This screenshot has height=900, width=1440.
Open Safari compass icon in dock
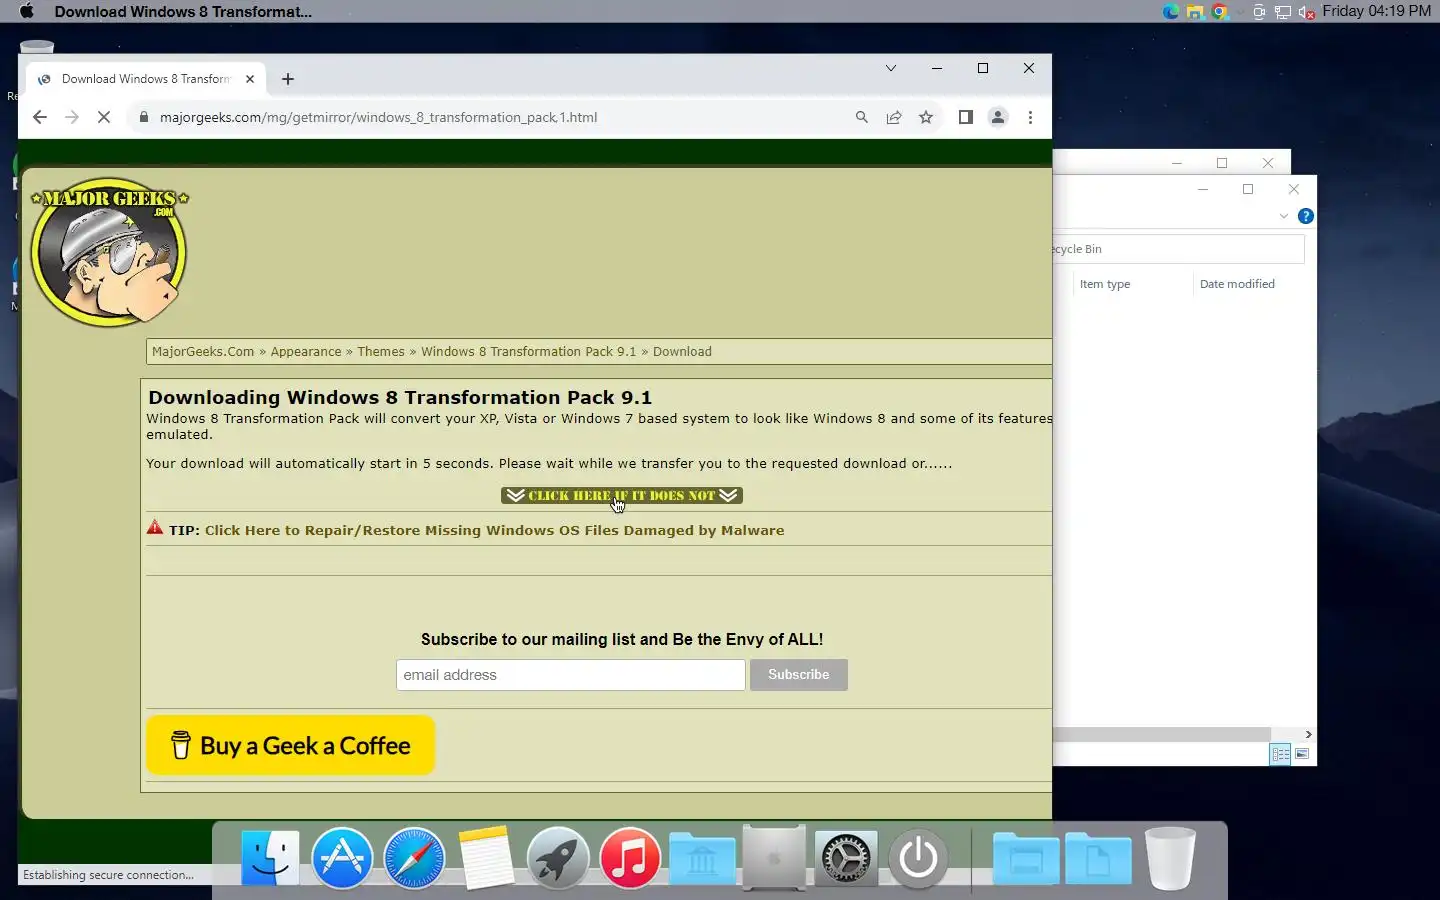[x=414, y=858]
